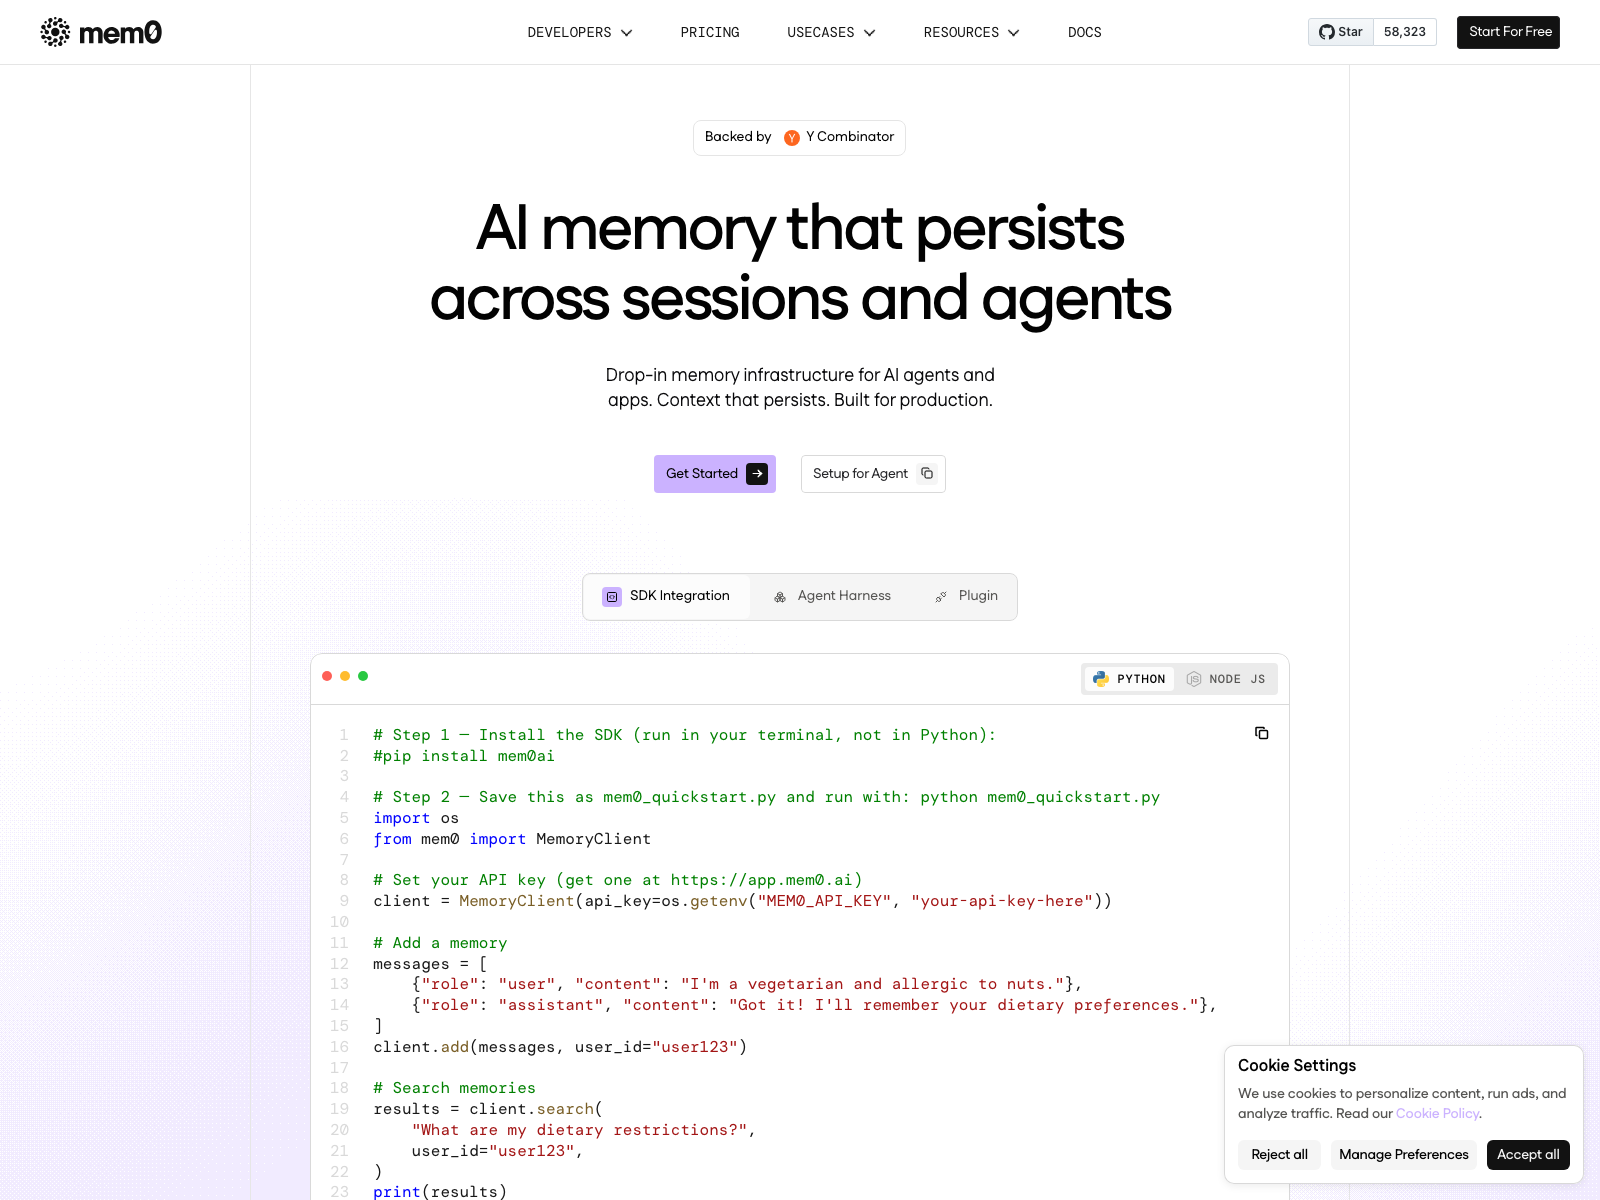This screenshot has height=1200, width=1600.
Task: Click the Setup for Agent button
Action: click(x=873, y=474)
